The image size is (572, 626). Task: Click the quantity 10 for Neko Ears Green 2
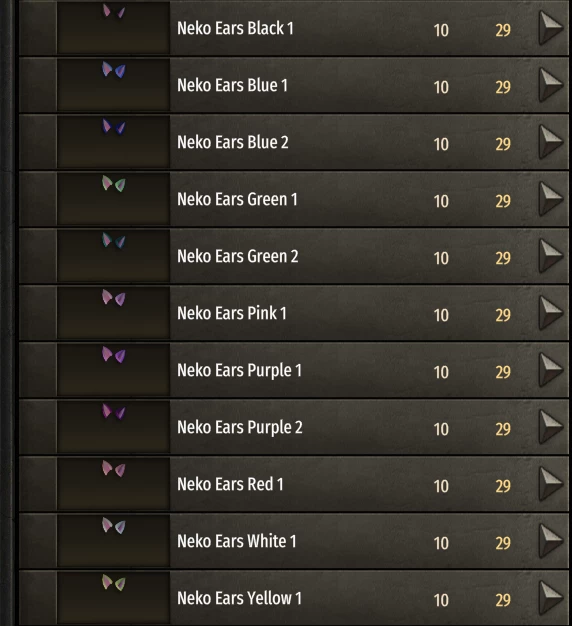point(441,258)
